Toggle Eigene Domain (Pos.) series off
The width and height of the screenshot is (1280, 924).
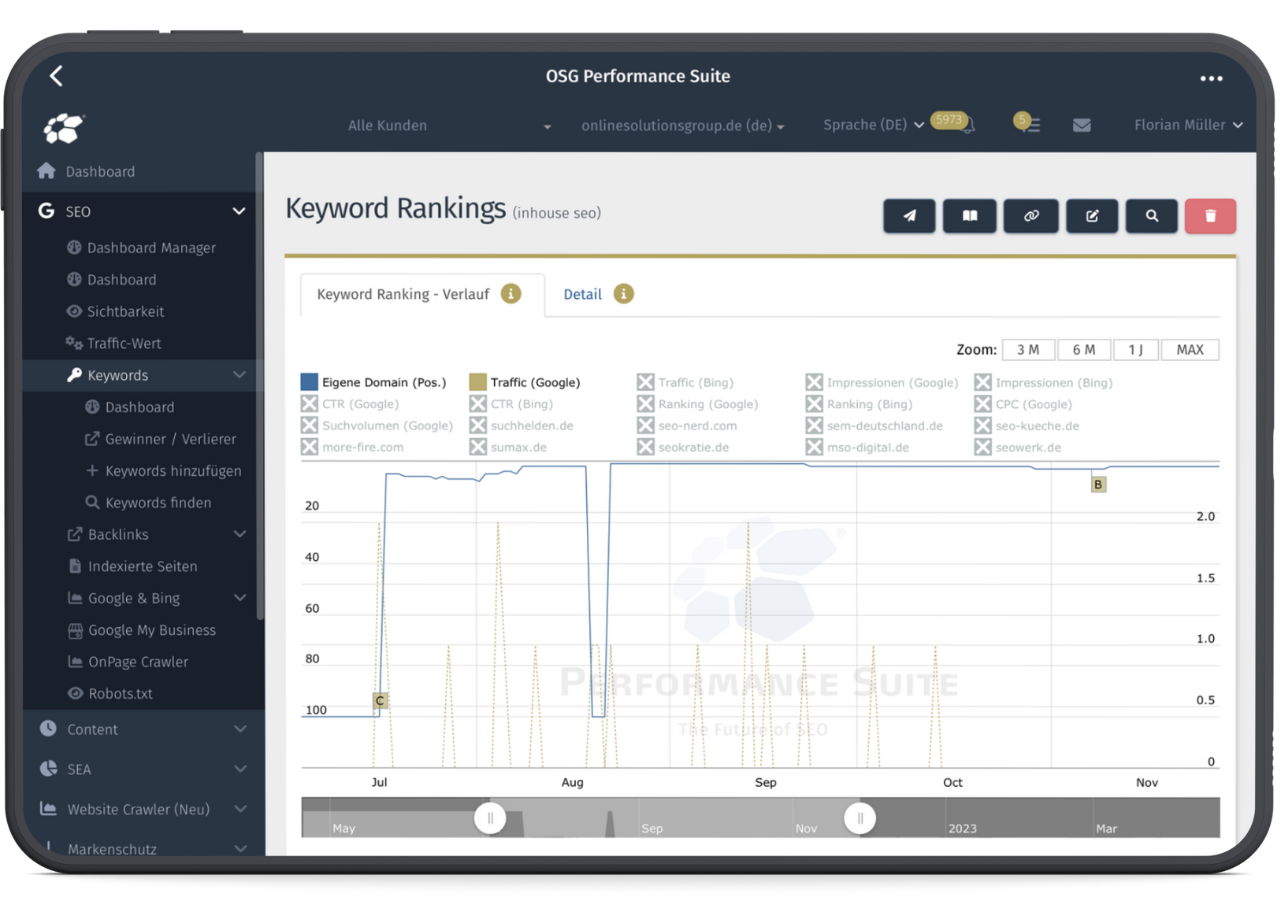373,382
